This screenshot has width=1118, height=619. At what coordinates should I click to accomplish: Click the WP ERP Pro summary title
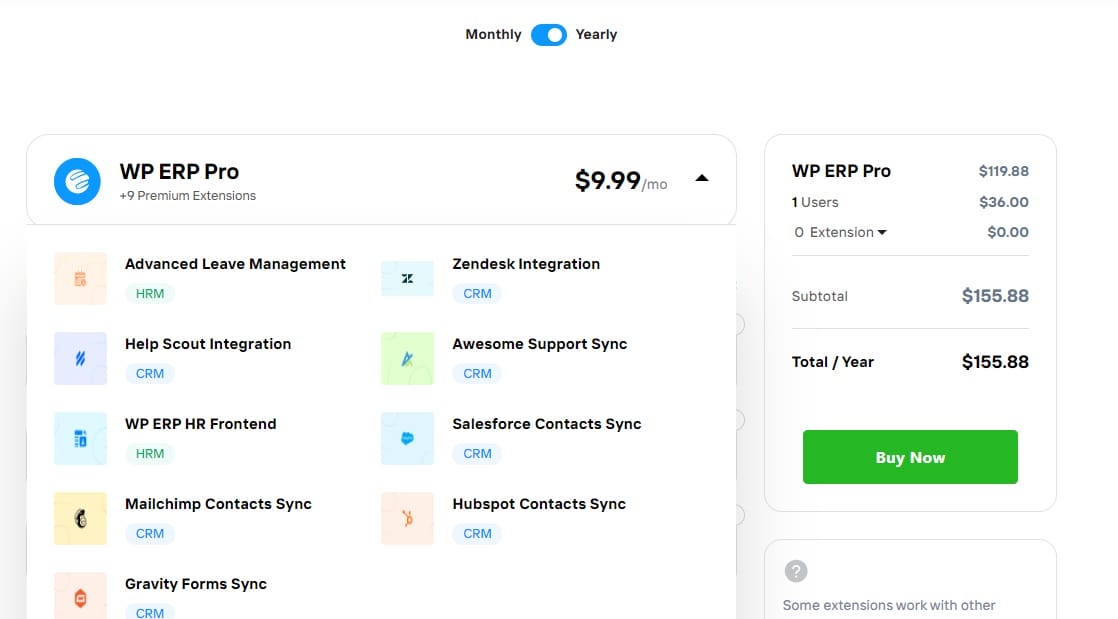(841, 171)
